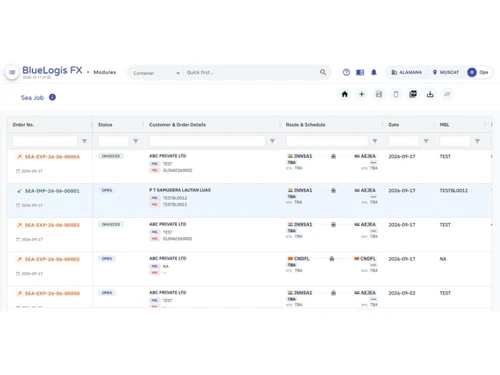Open the ALAMANA company selector
500x375 pixels.
[407, 72]
